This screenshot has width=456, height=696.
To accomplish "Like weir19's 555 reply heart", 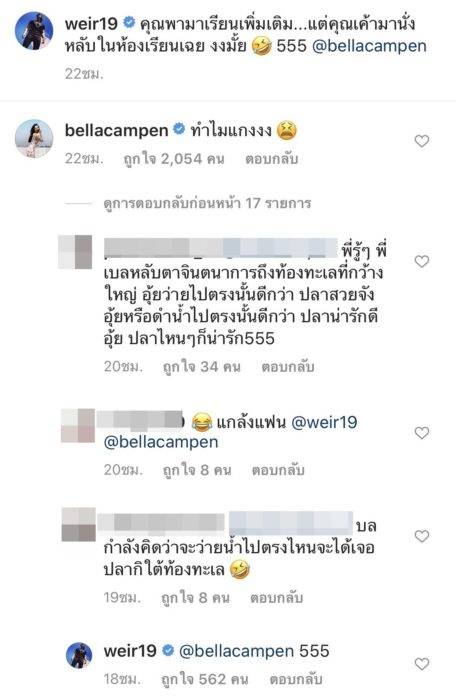I will [421, 664].
